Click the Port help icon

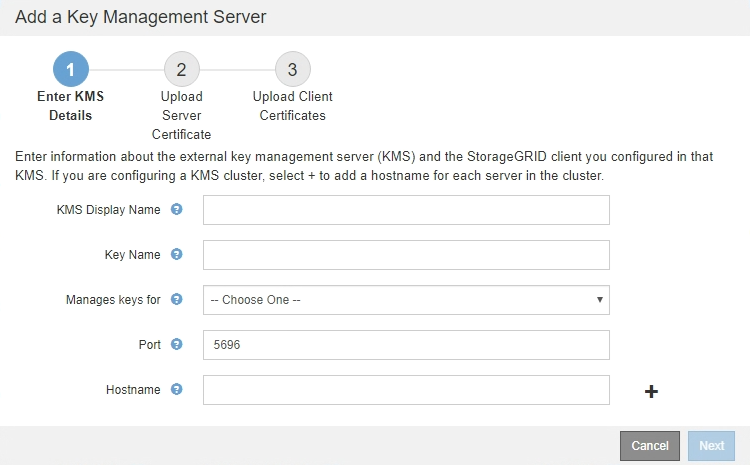coord(177,345)
